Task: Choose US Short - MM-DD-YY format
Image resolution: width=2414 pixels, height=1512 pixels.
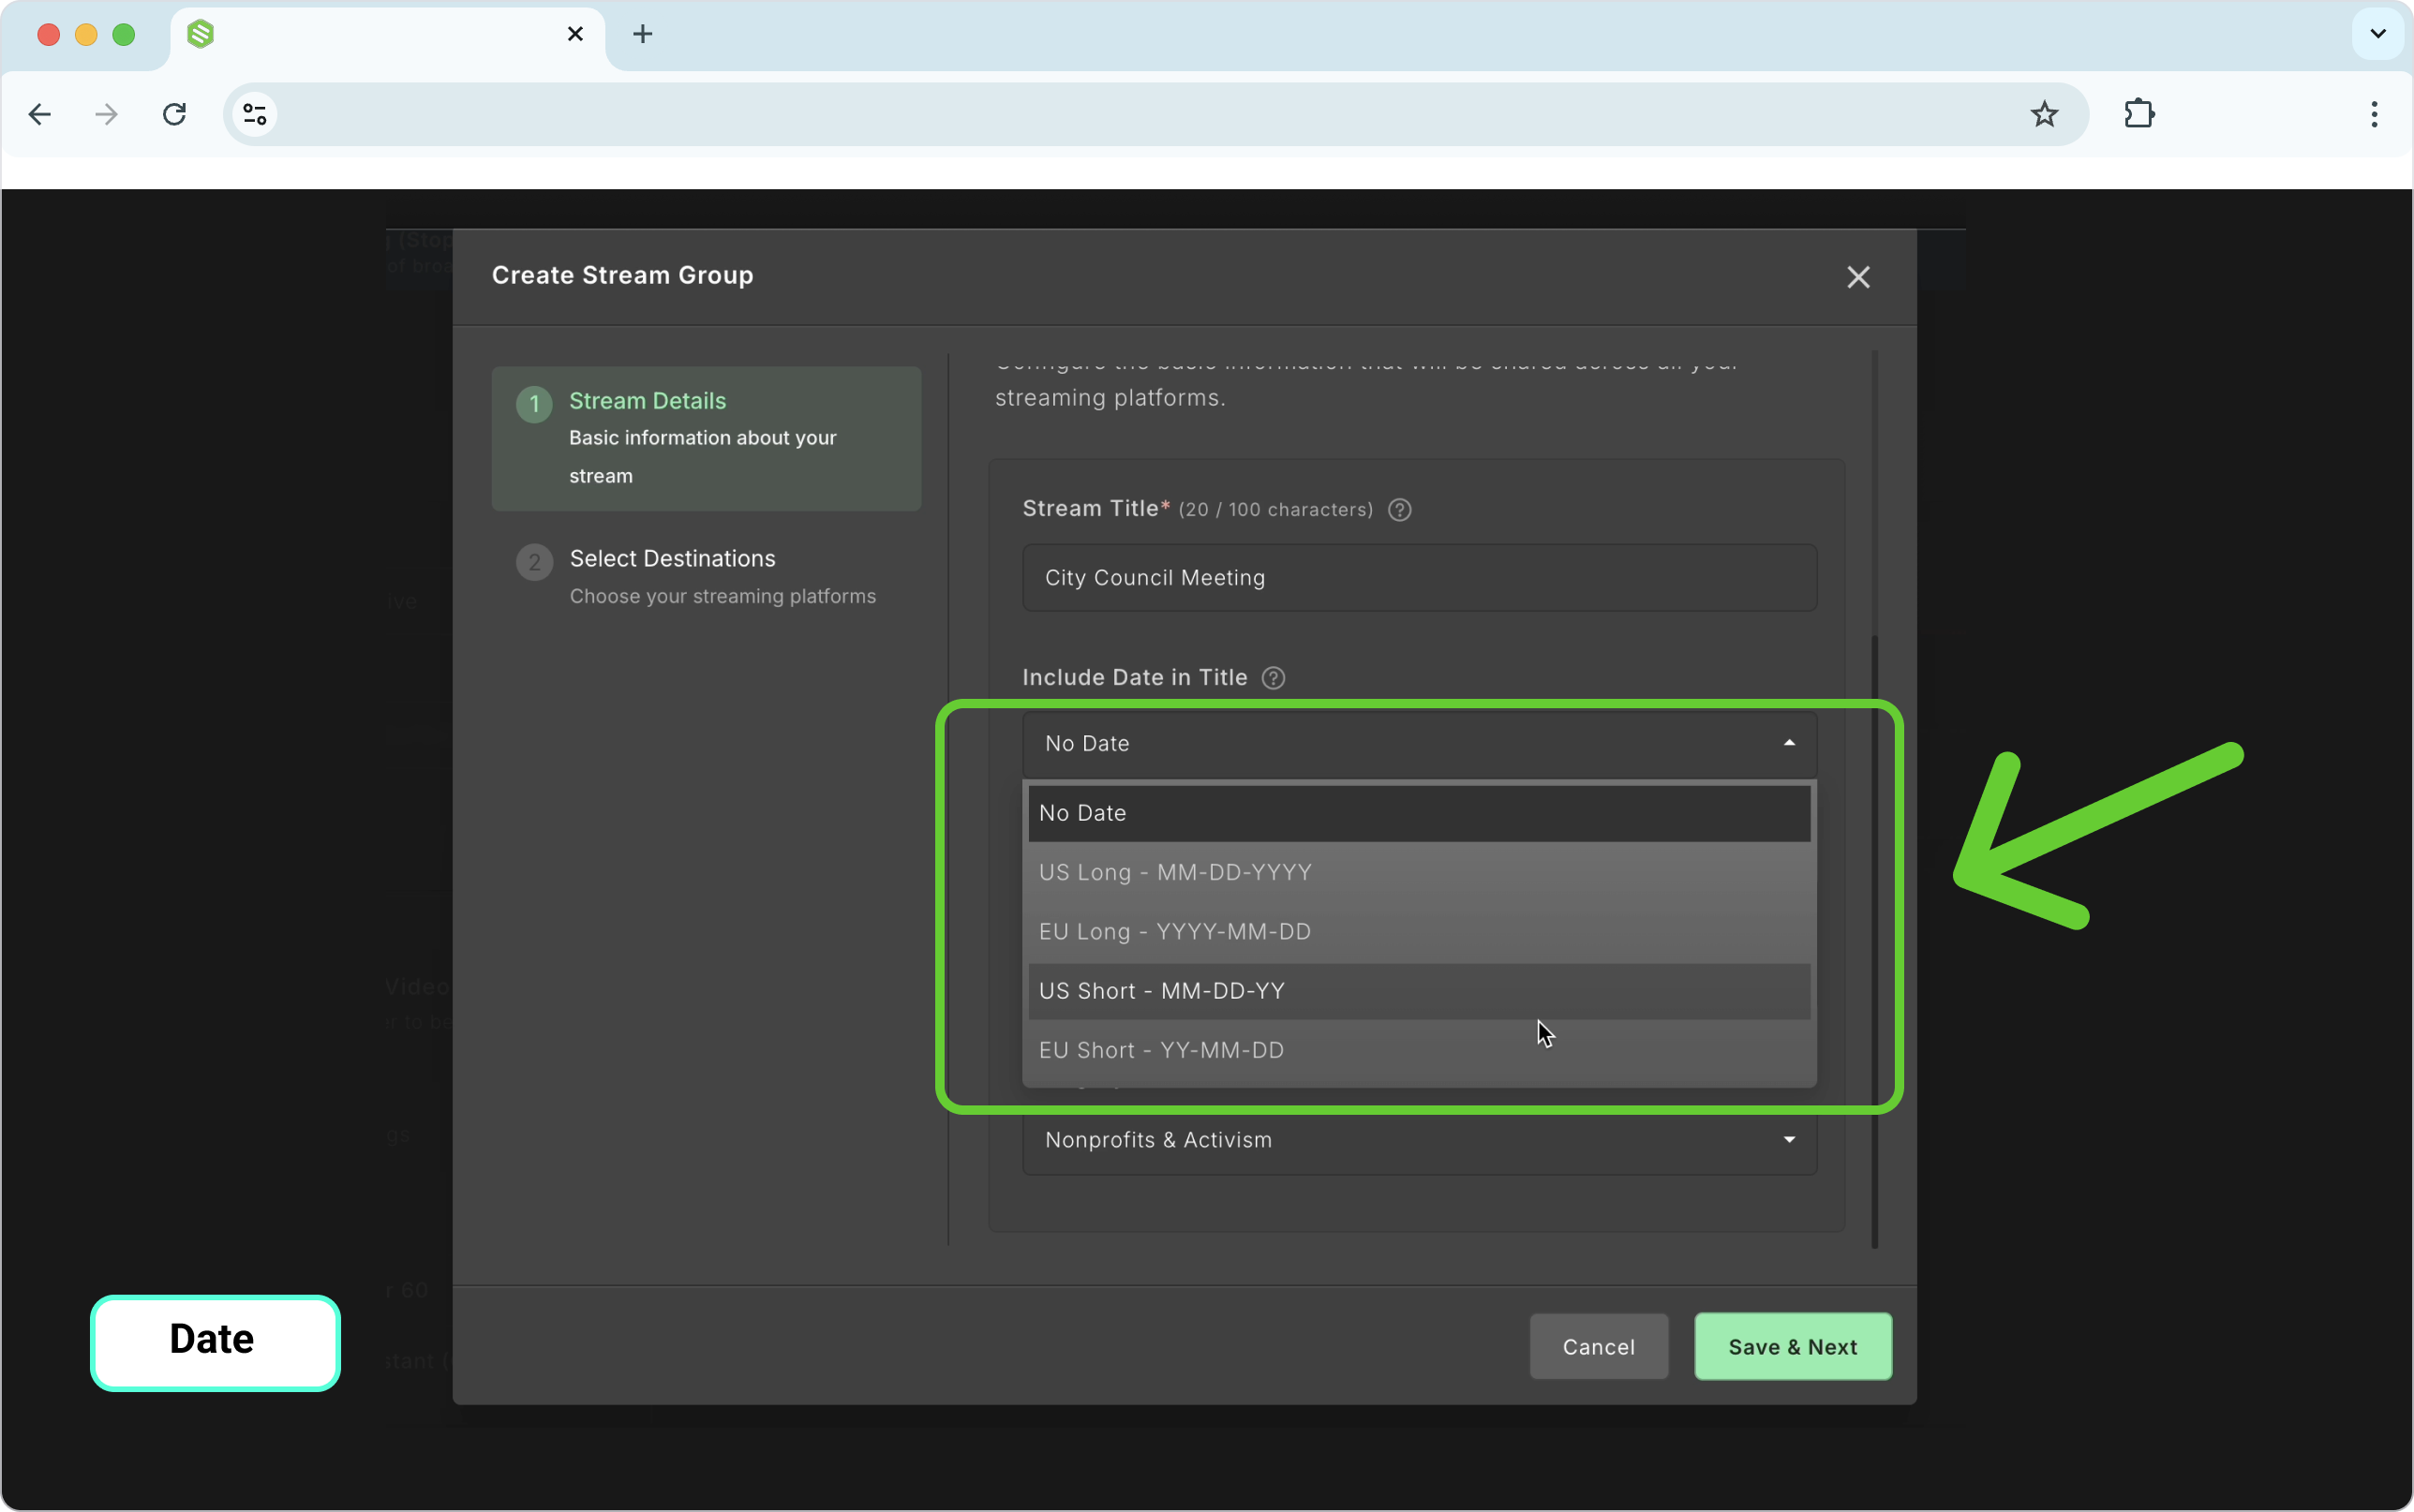Action: (x=1419, y=991)
